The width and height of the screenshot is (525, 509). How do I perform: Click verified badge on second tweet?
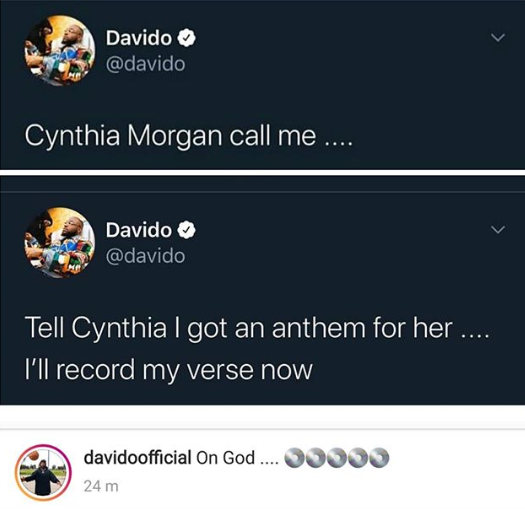(186, 230)
